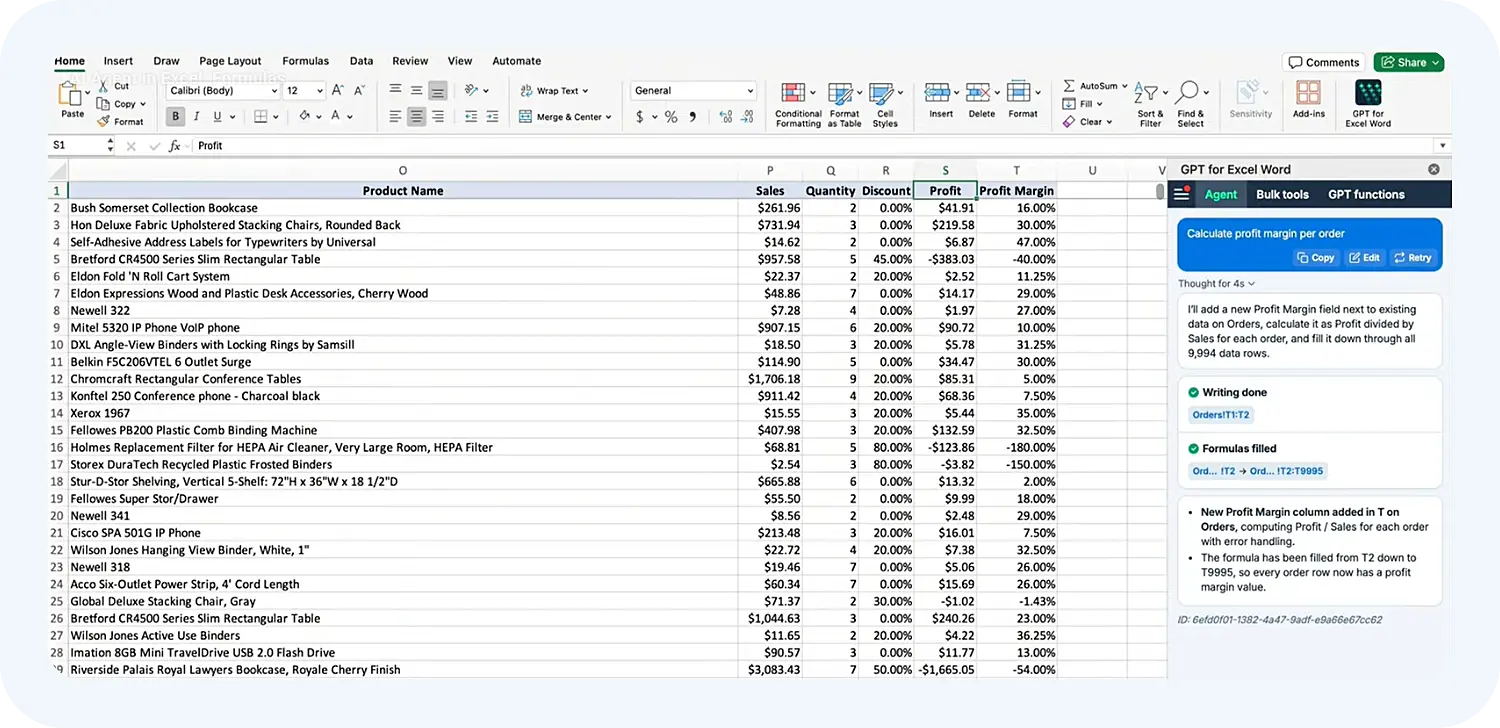Viewport: 1500px width, 728px height.
Task: Top-align the cell contents
Action: point(395,90)
